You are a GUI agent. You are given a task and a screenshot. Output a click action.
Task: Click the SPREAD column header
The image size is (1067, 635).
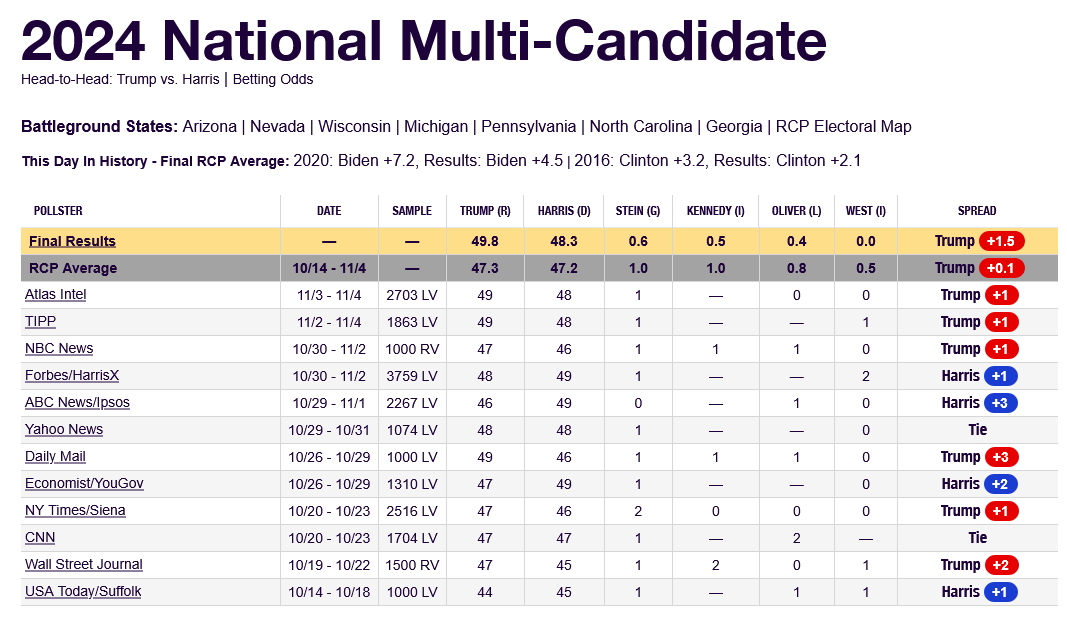[x=976, y=211]
